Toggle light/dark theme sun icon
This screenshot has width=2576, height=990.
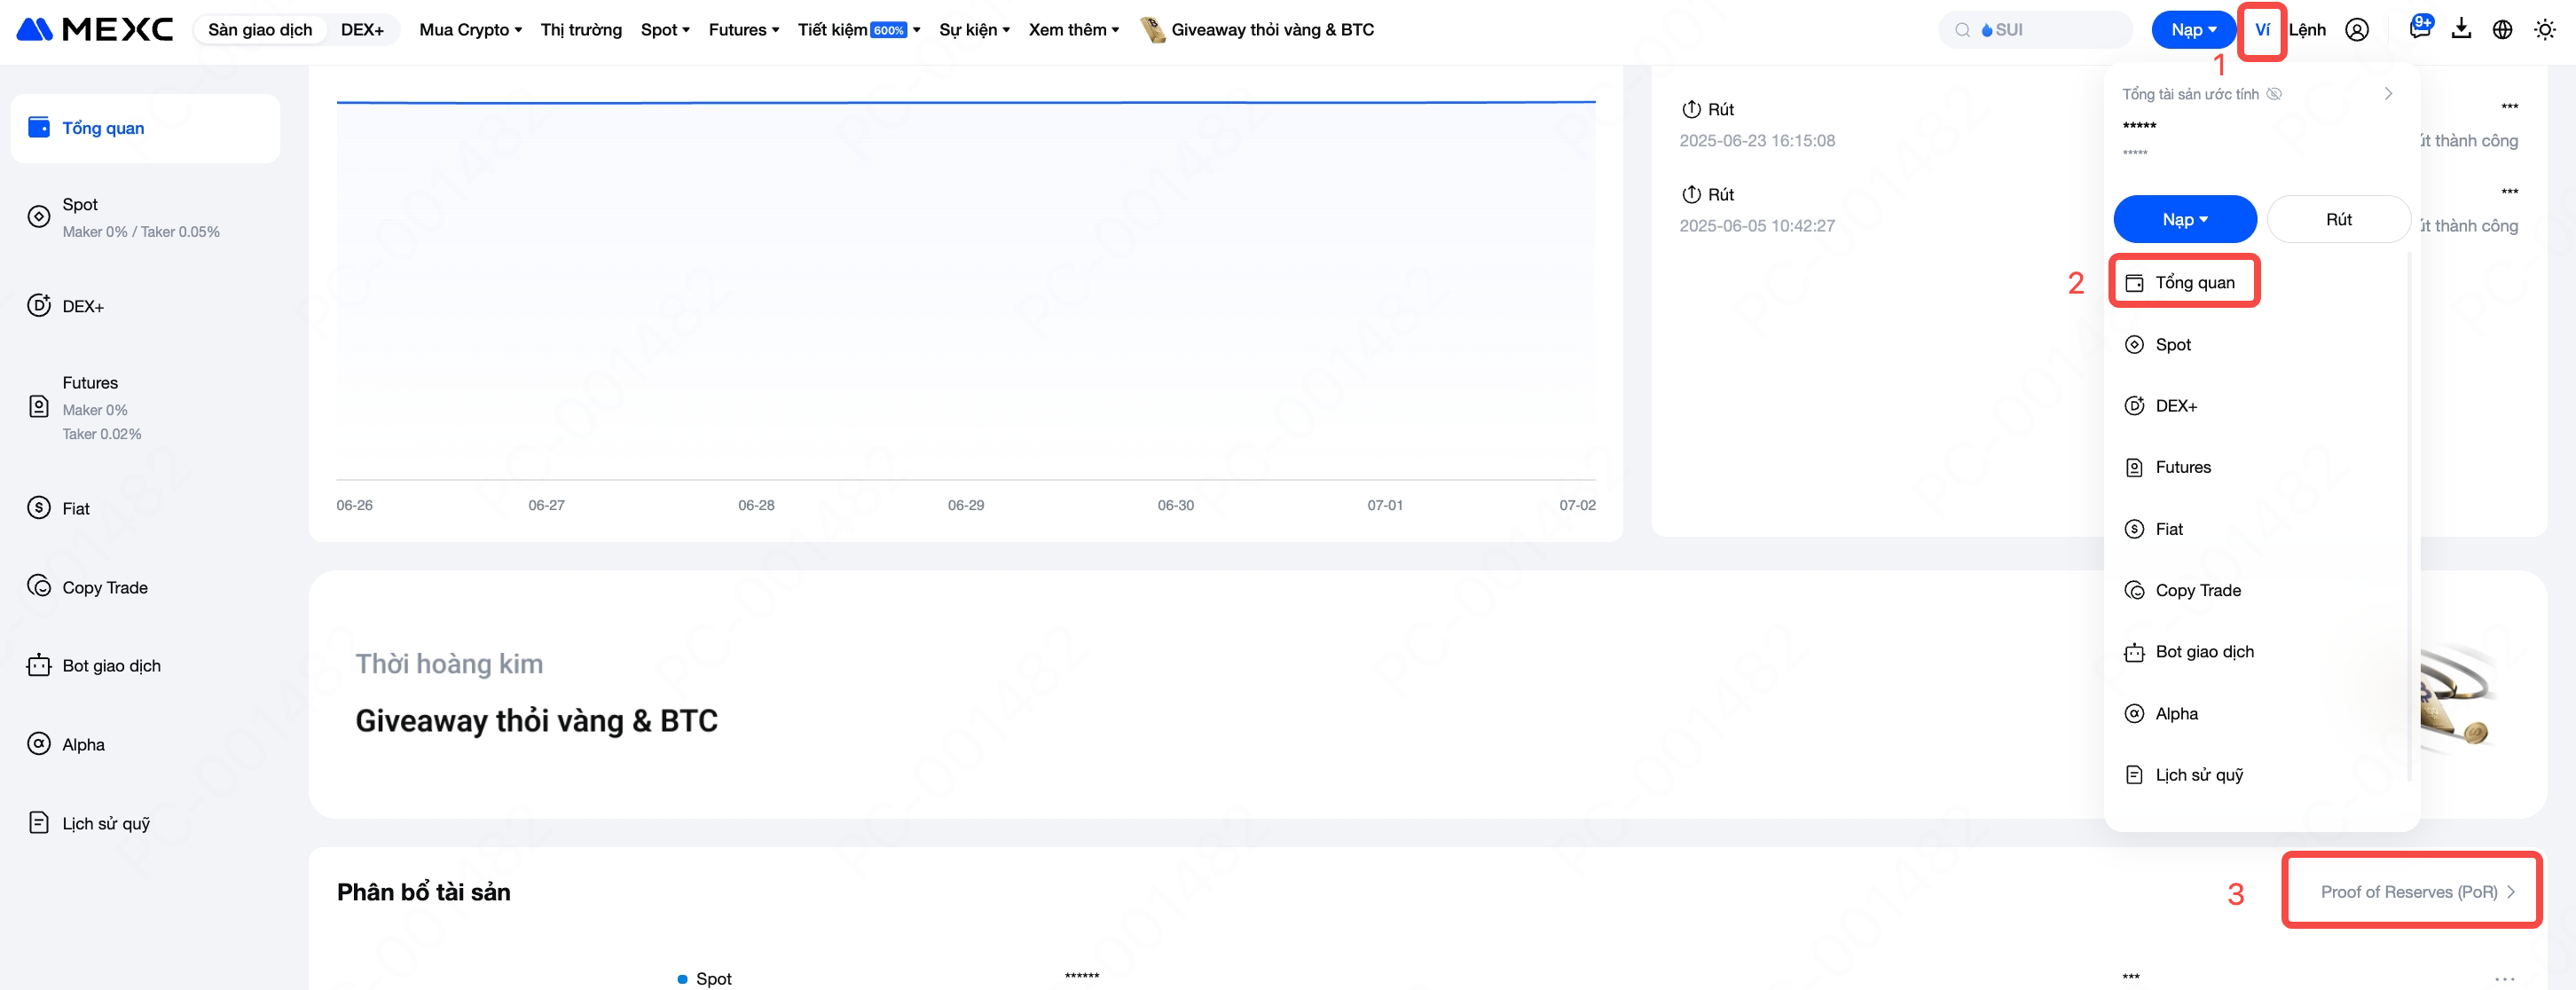(2545, 30)
